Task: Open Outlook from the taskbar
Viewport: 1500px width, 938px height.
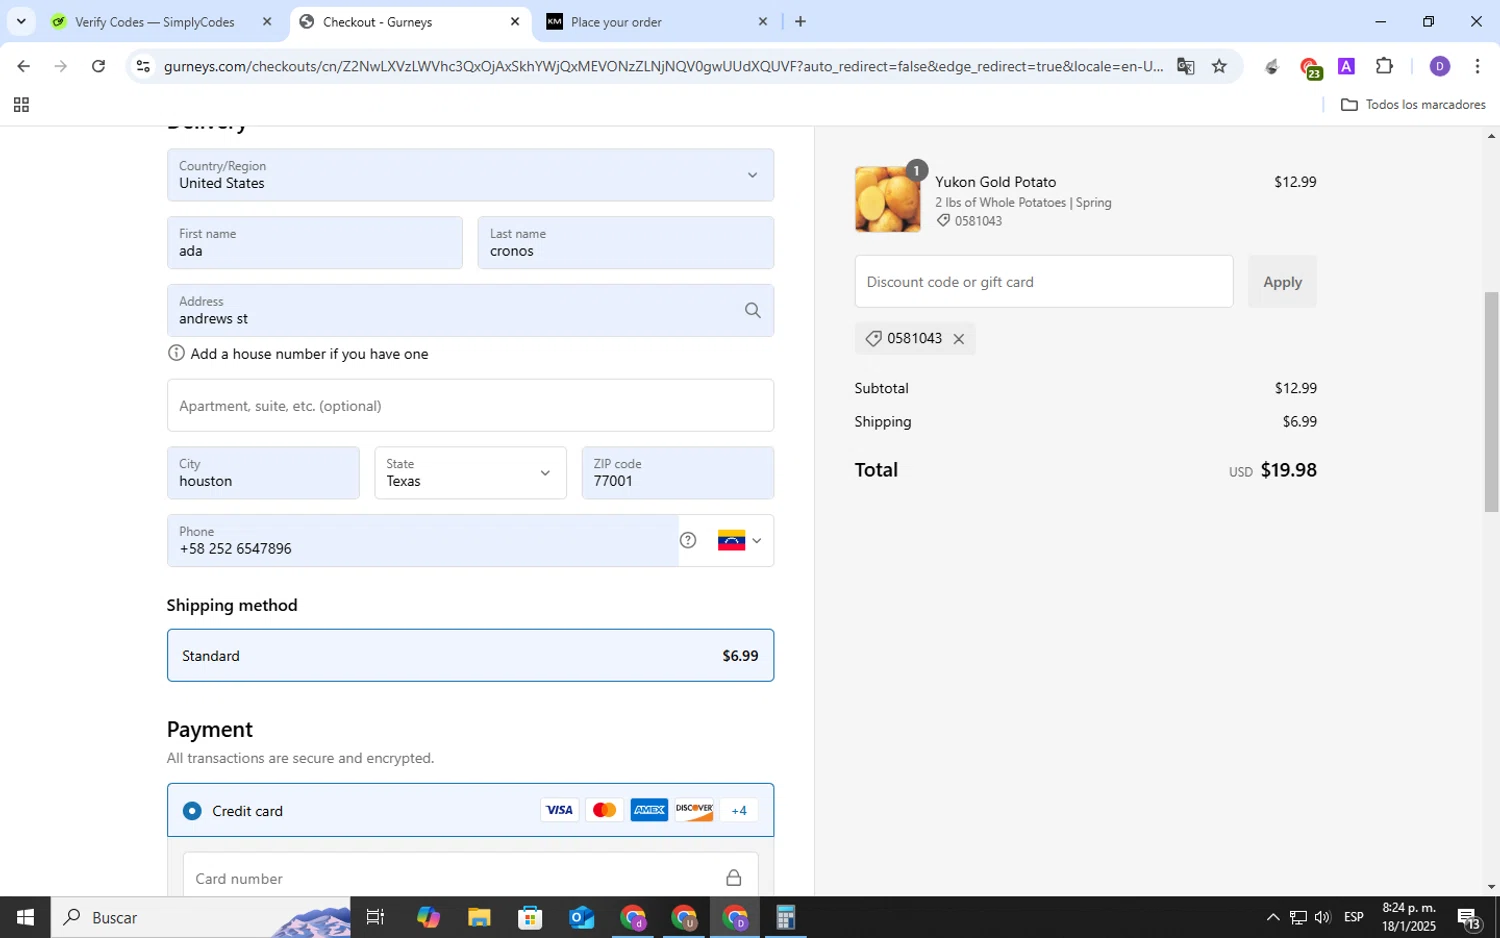Action: 581,917
